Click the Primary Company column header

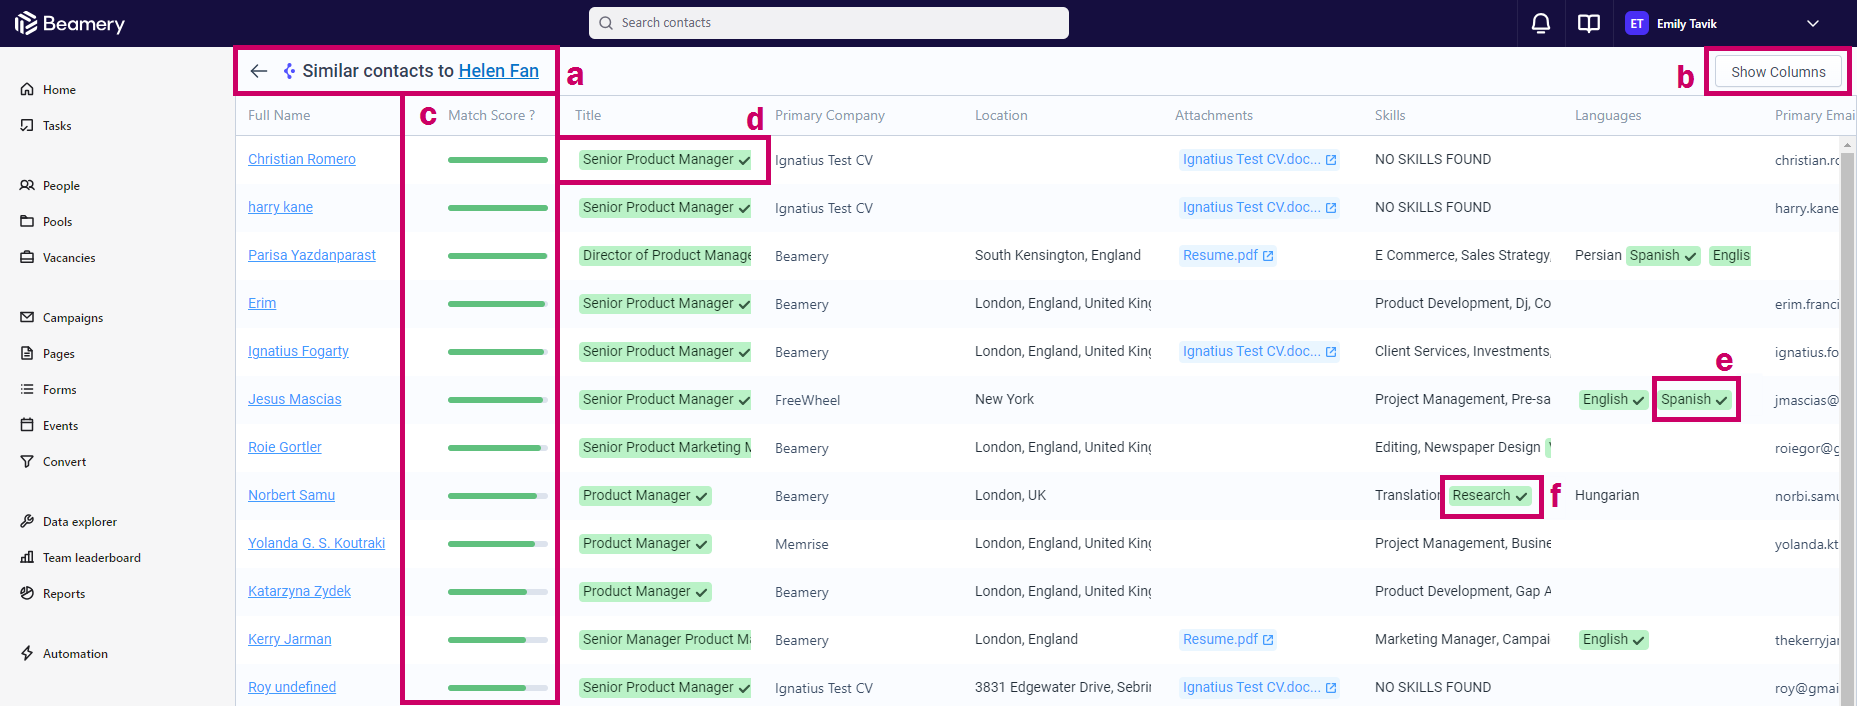(x=830, y=115)
